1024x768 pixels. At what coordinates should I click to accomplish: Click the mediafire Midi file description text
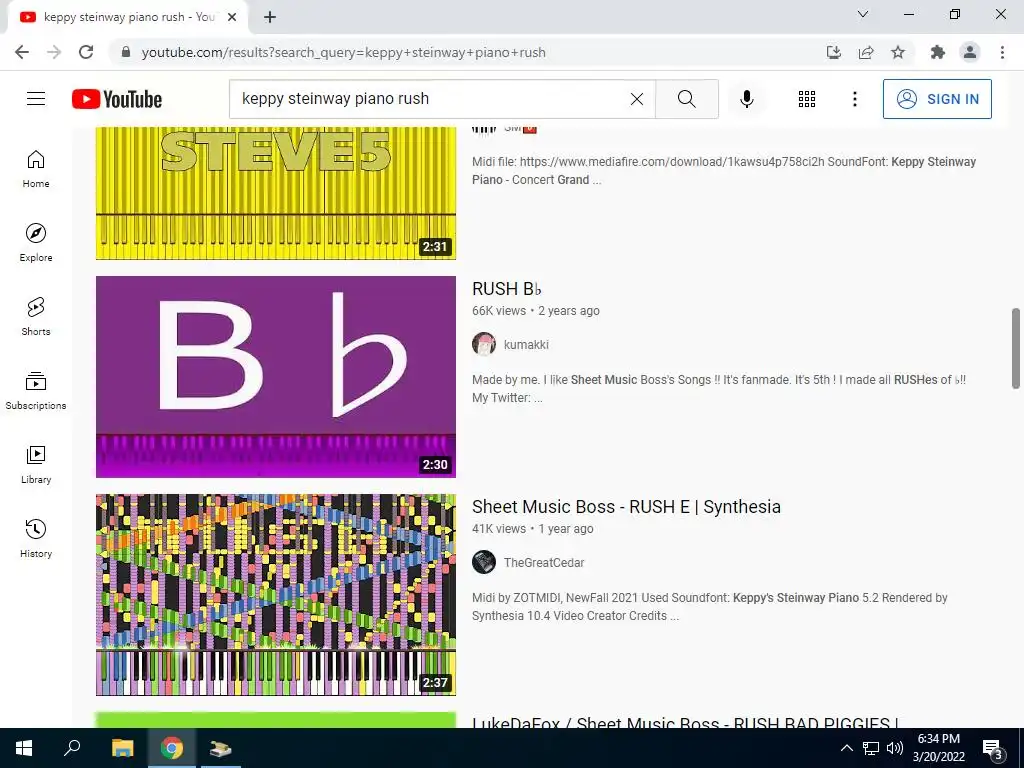point(724,170)
